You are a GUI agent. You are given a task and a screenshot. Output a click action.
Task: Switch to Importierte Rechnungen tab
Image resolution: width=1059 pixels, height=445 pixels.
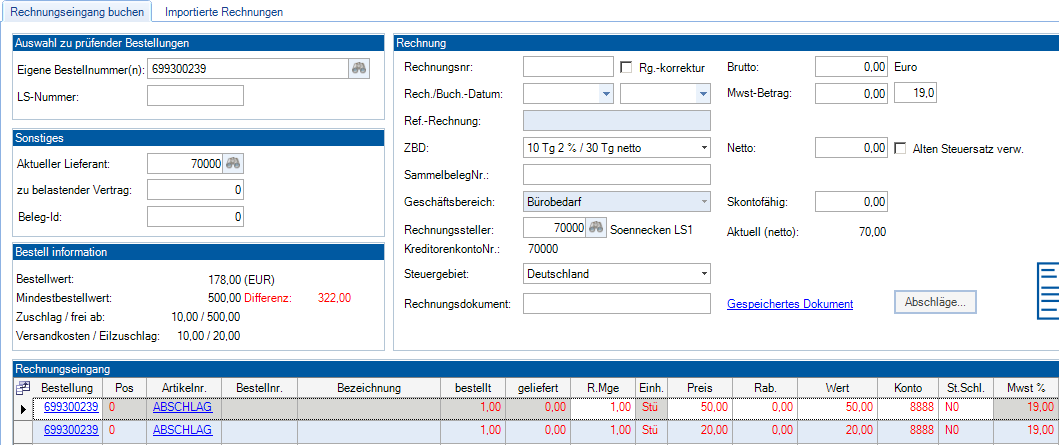tap(224, 12)
